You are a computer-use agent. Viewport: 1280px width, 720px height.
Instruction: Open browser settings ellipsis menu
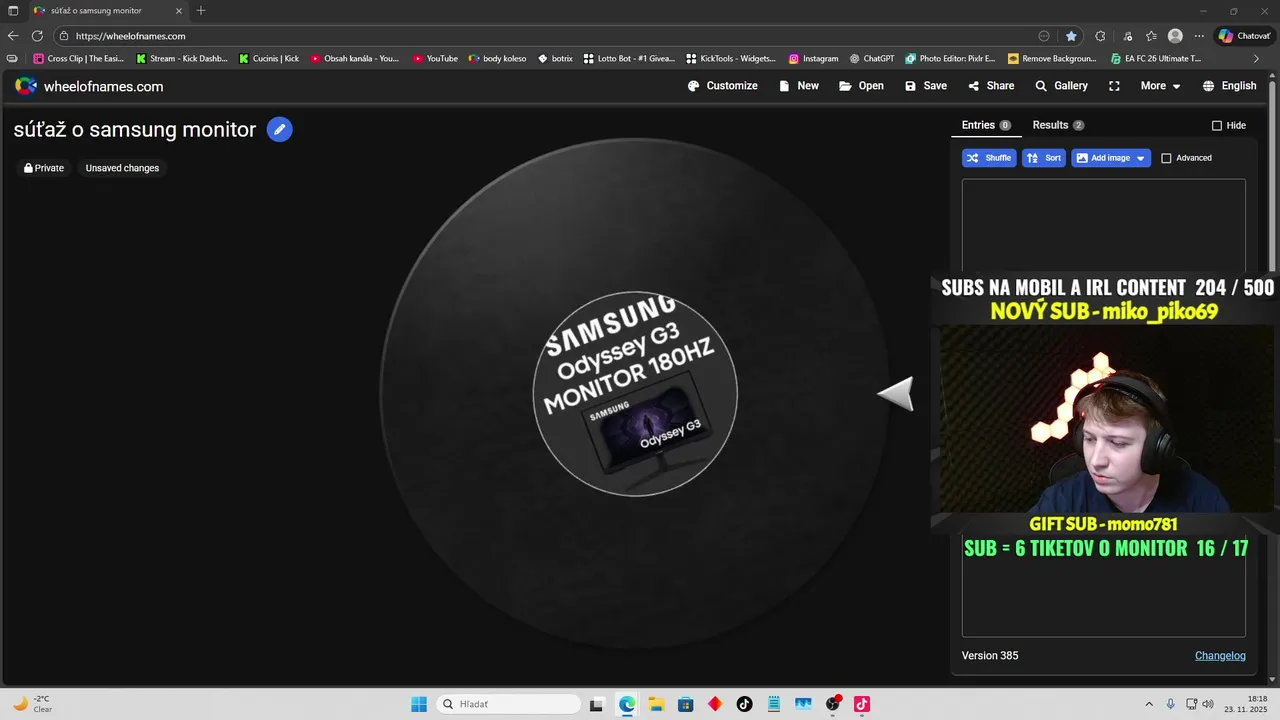(x=1199, y=36)
